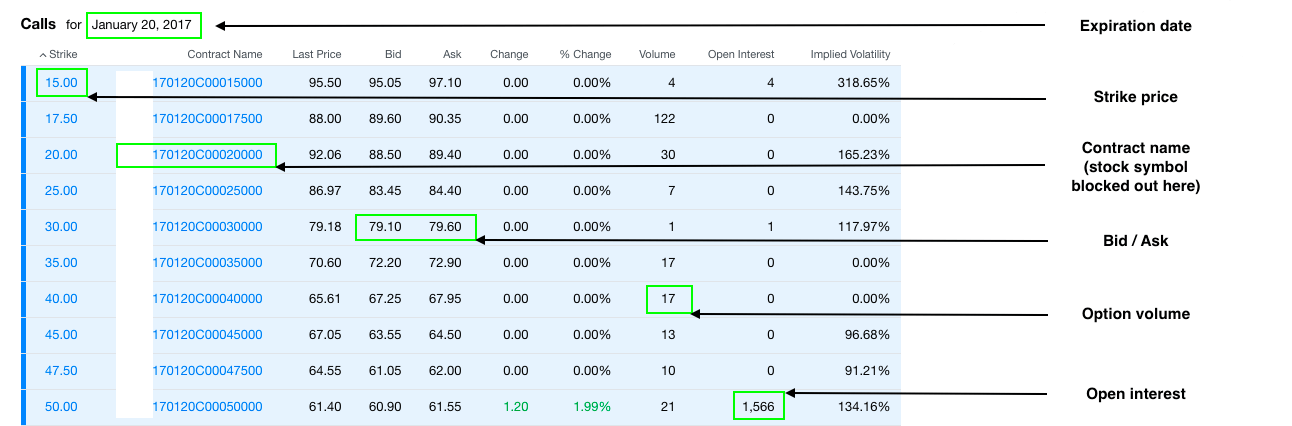
Task: Open contract 170120C00050000
Action: click(207, 407)
